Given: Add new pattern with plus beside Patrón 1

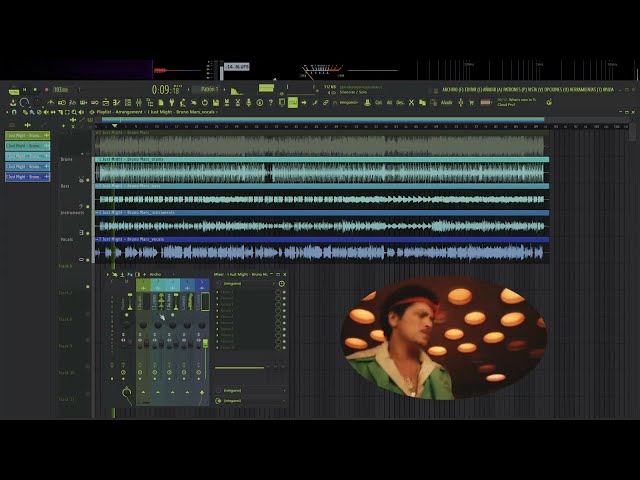Looking at the screenshot, I should (224, 89).
